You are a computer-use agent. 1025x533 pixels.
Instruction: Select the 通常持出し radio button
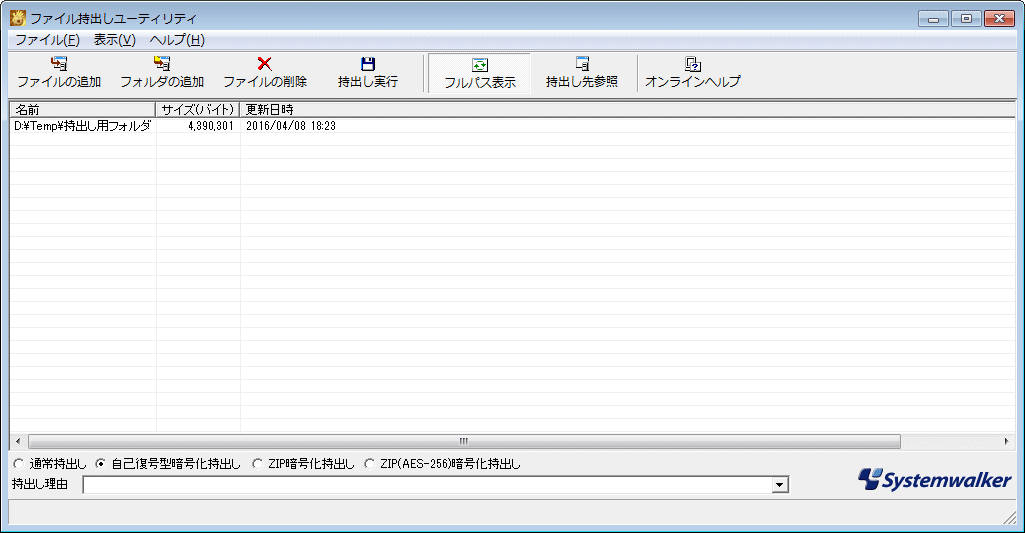coord(17,464)
